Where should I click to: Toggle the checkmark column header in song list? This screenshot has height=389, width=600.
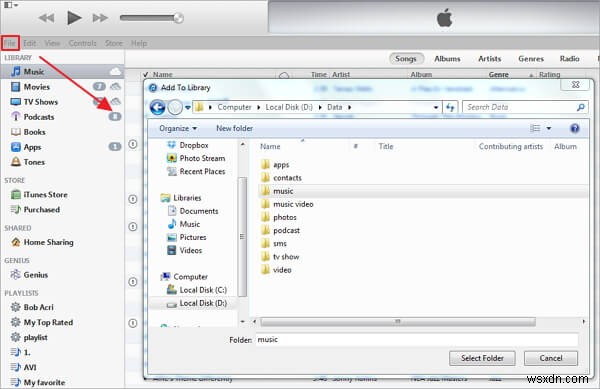pos(145,74)
